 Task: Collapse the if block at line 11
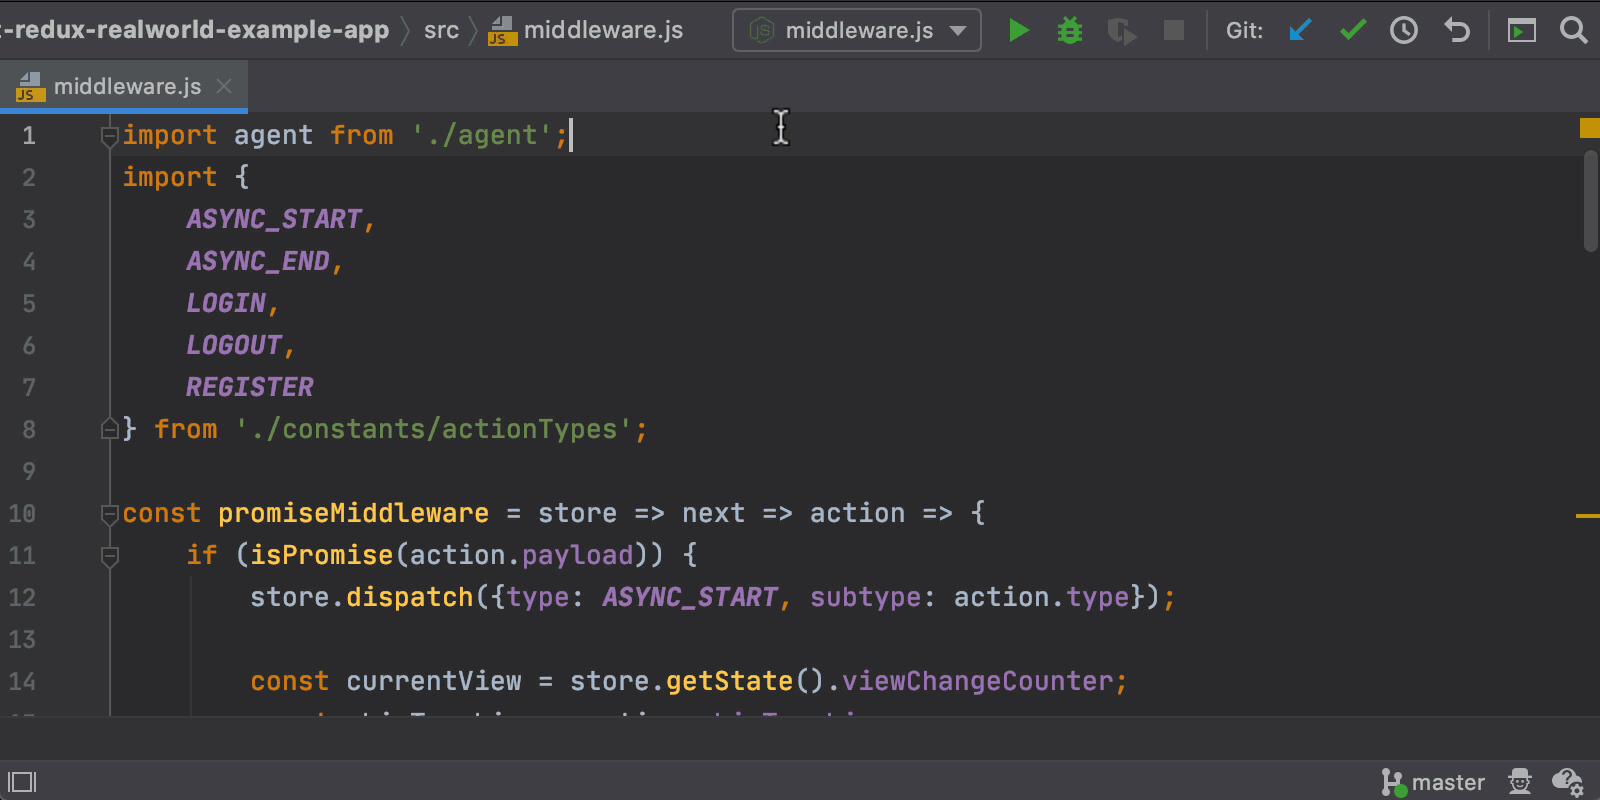110,556
